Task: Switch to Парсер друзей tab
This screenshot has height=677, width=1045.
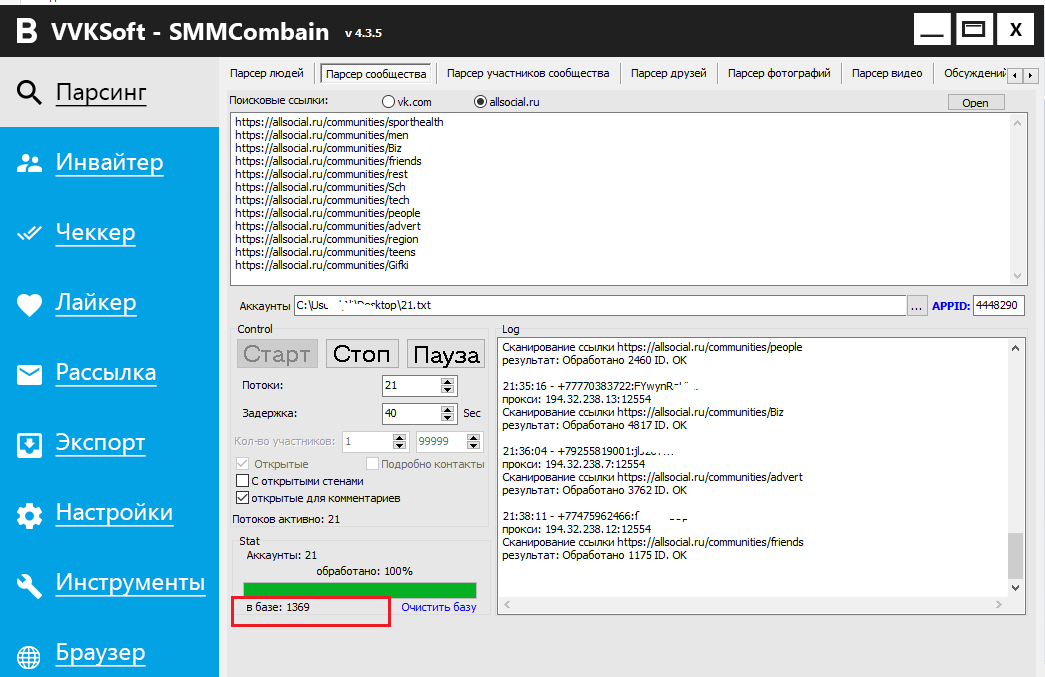Action: click(x=668, y=73)
